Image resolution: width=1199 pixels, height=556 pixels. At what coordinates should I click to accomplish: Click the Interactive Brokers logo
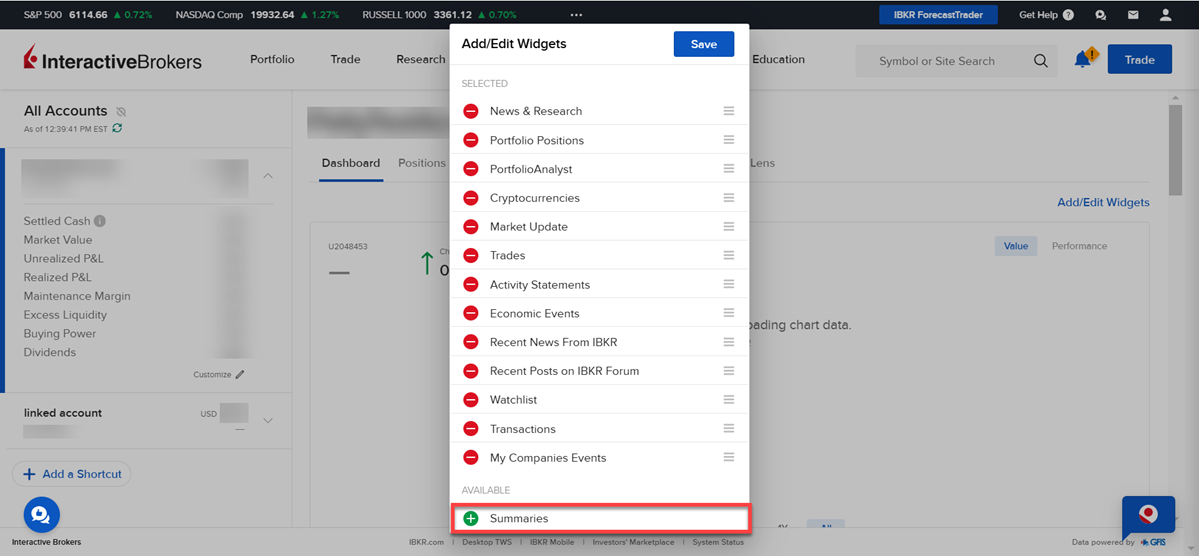(112, 59)
